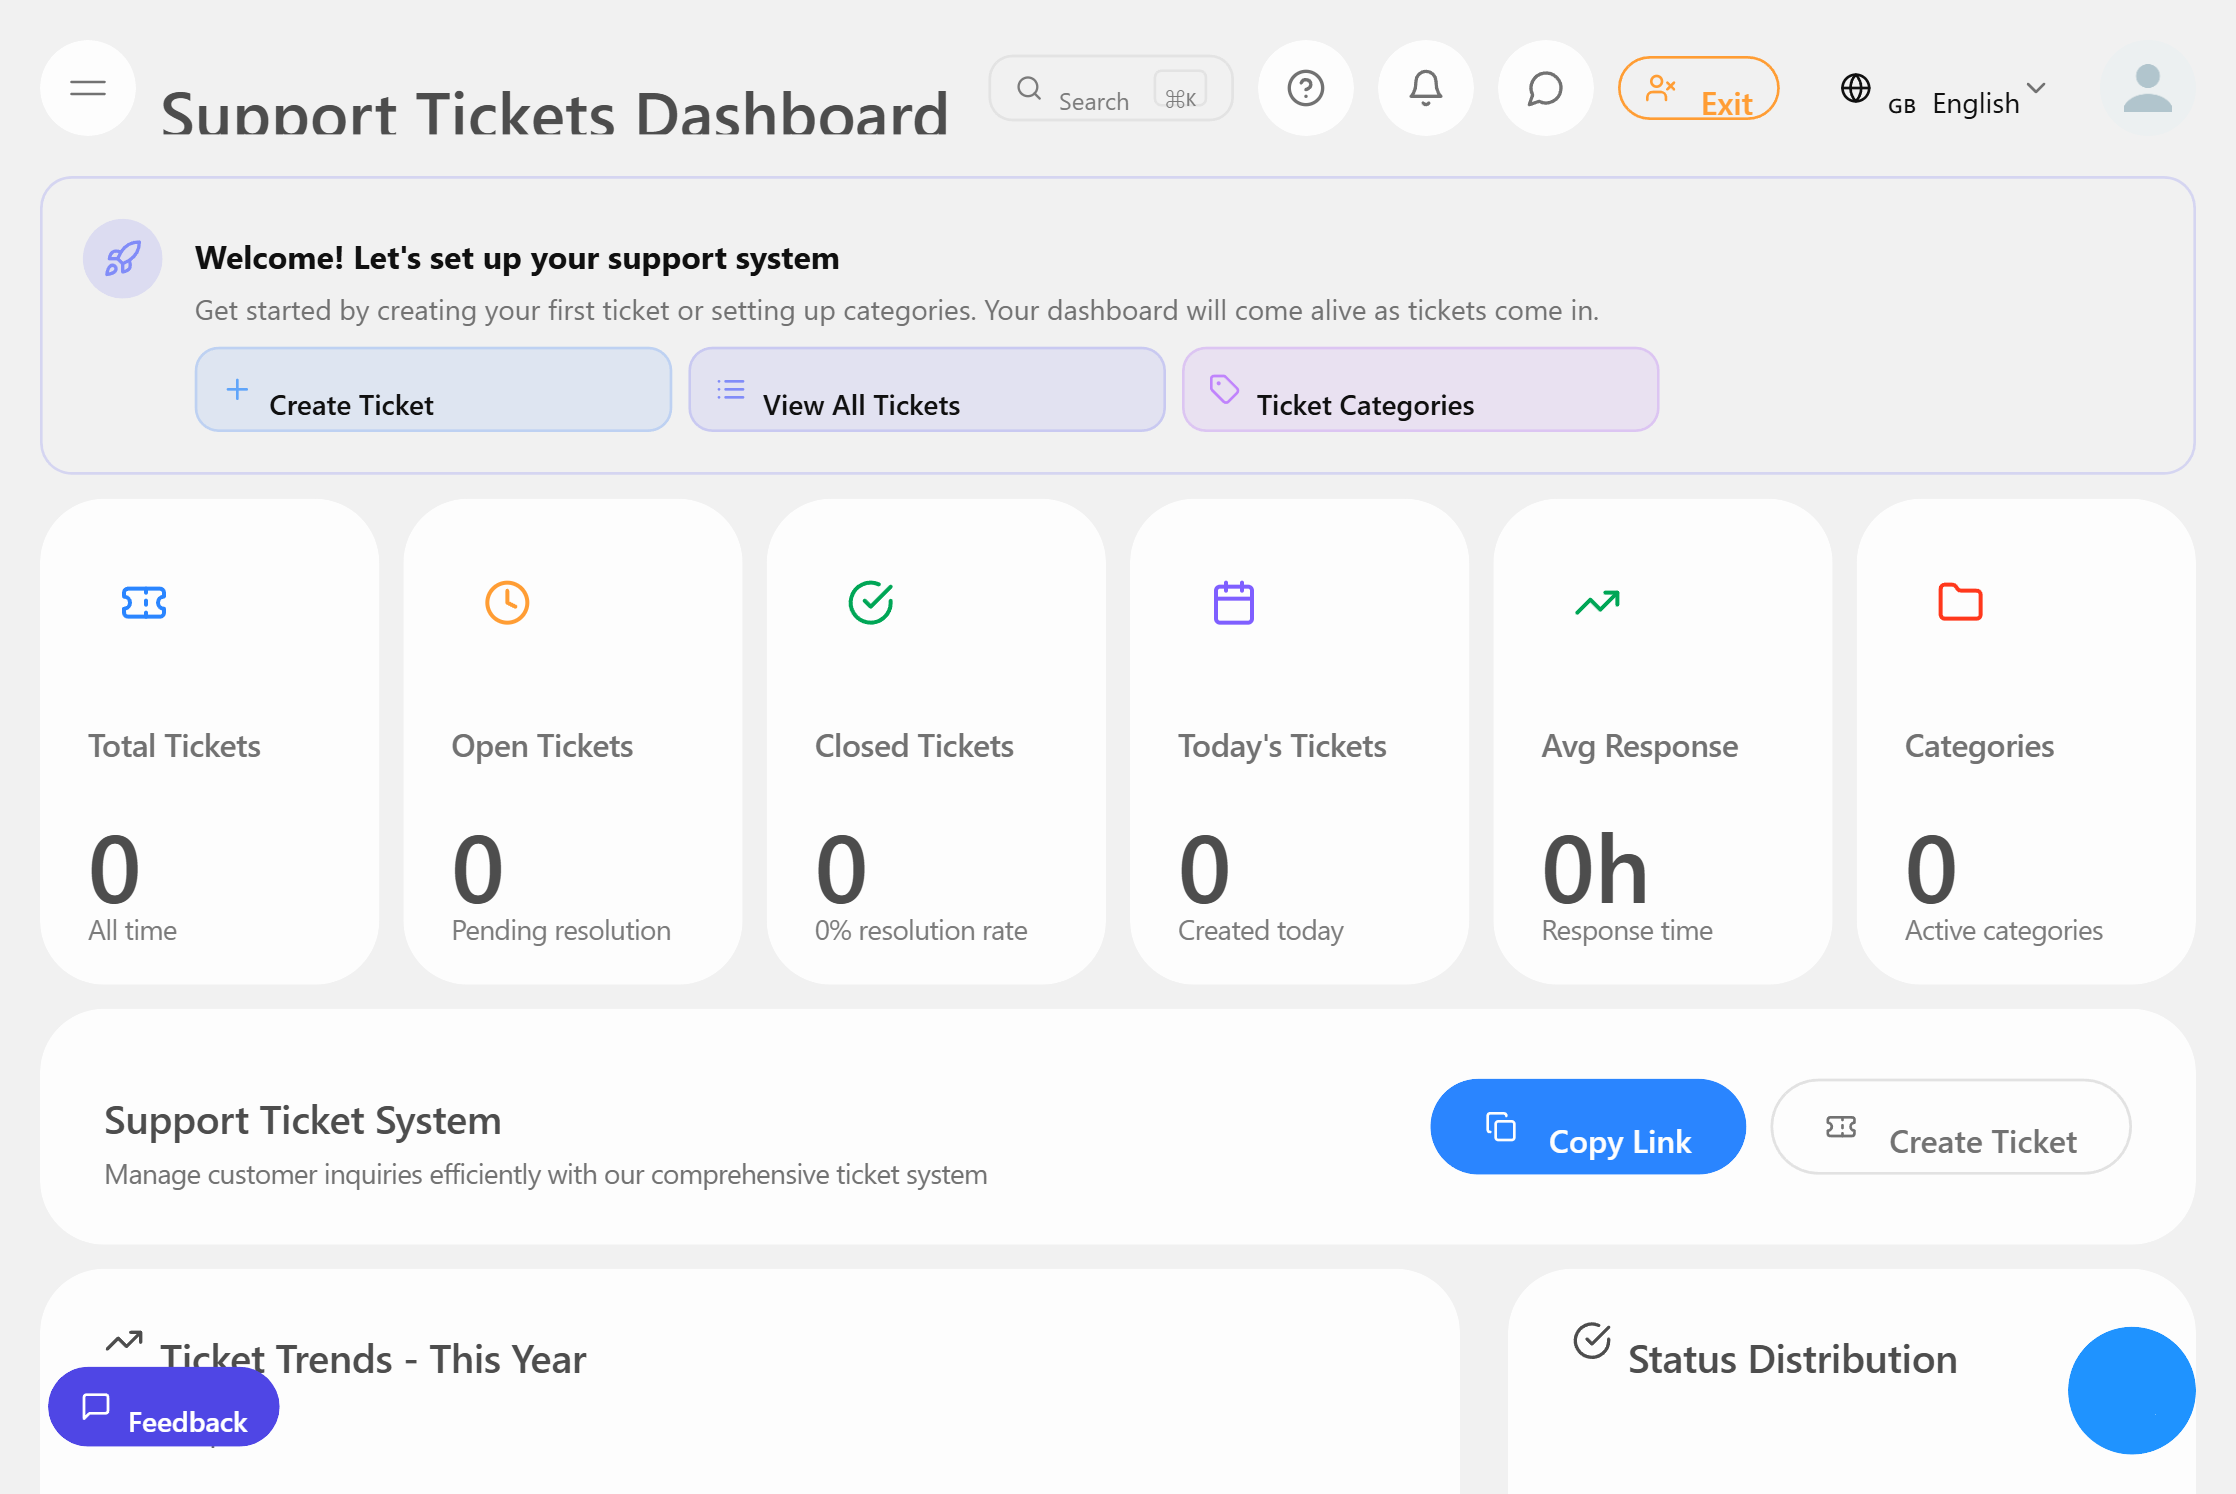
Task: Open the notifications bell
Action: point(1425,88)
